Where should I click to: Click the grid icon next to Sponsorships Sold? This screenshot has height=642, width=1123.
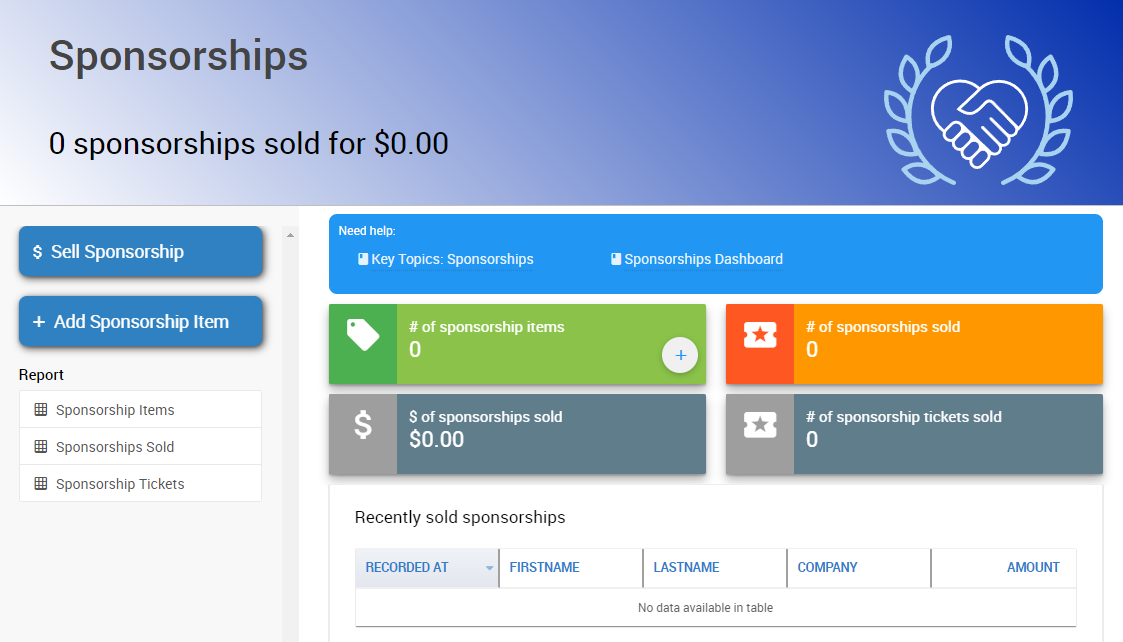[x=41, y=447]
